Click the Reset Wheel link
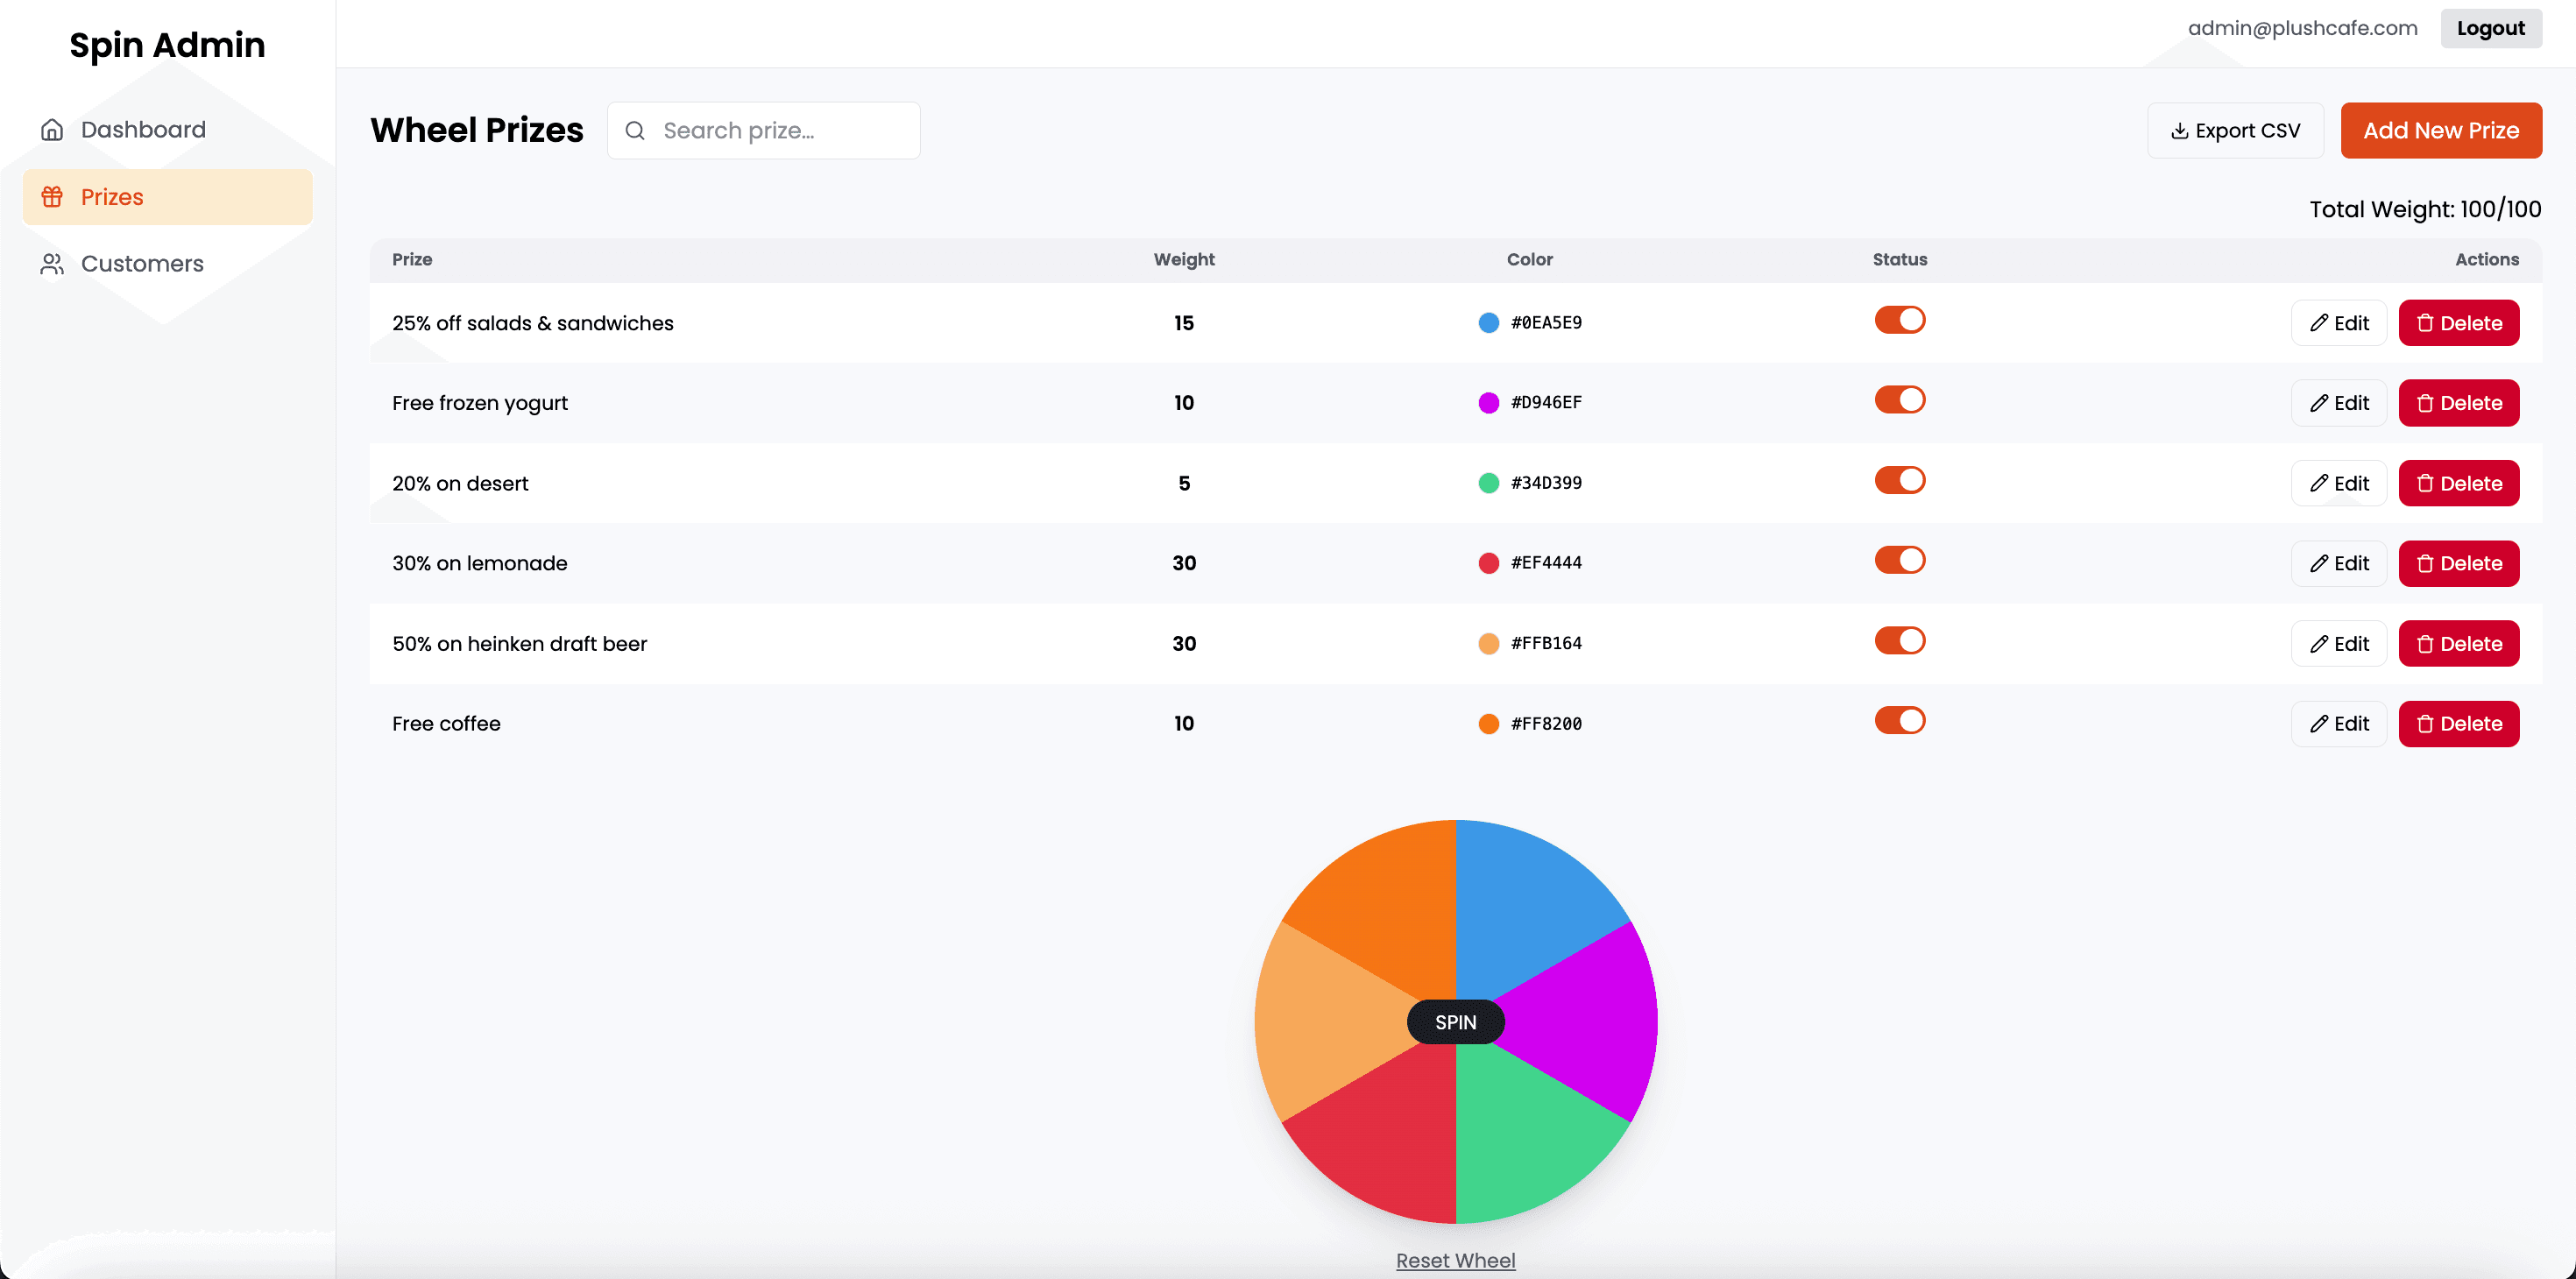This screenshot has width=2576, height=1279. [x=1455, y=1260]
